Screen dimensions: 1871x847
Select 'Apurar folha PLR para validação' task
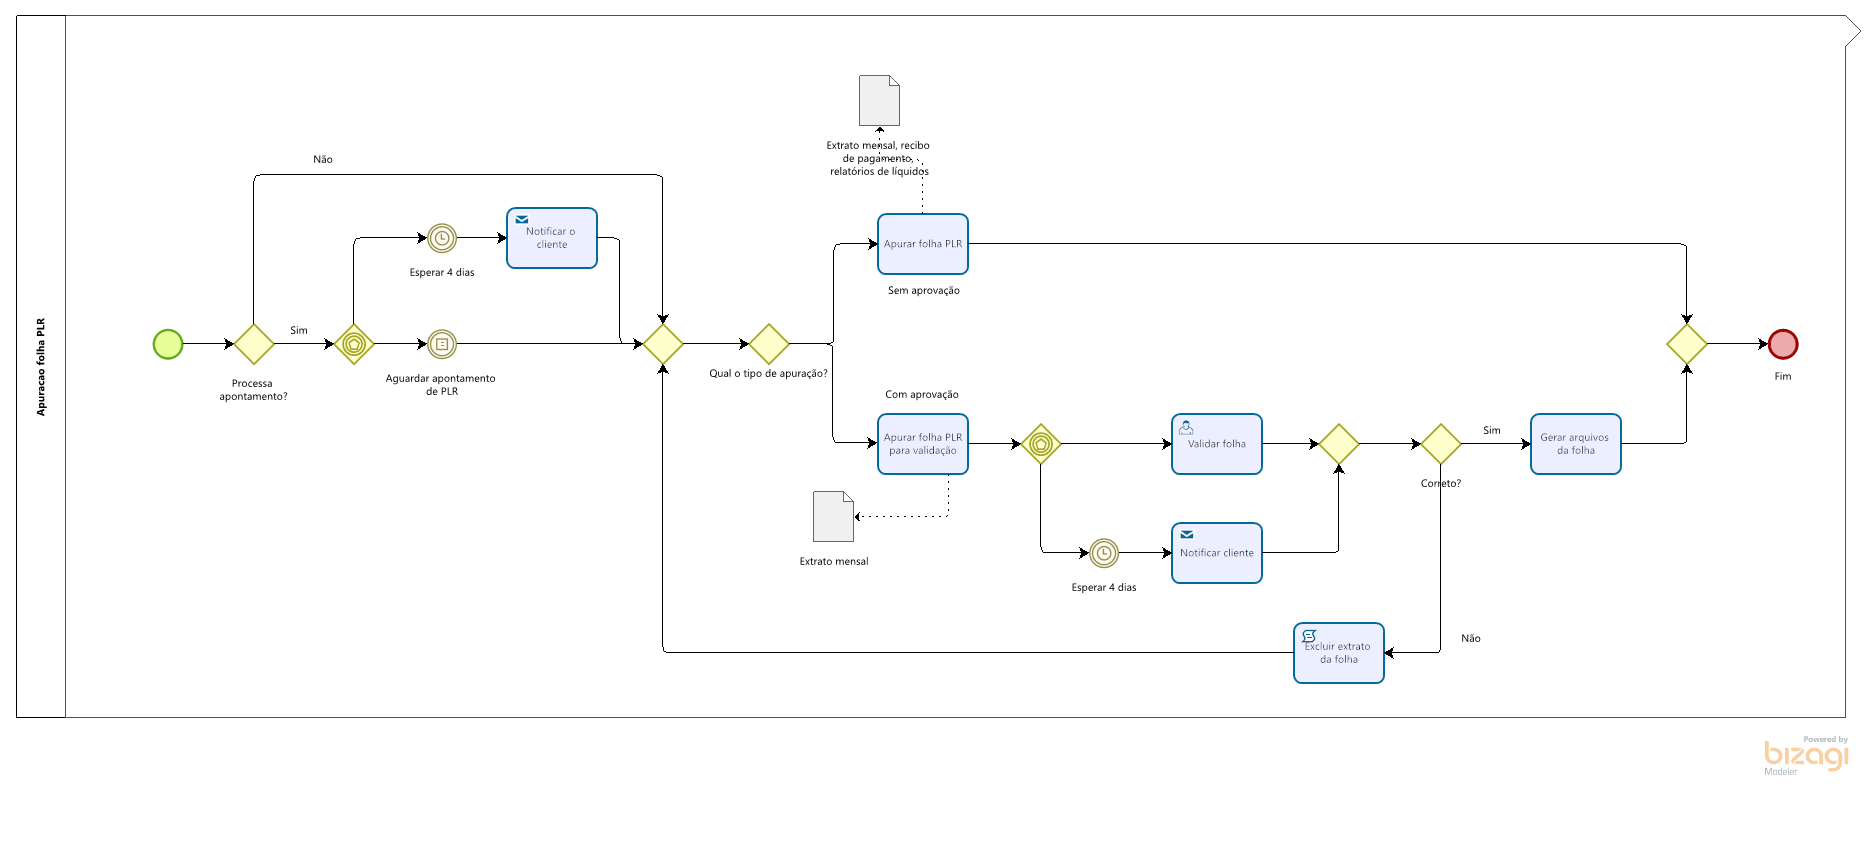pyautogui.click(x=923, y=444)
